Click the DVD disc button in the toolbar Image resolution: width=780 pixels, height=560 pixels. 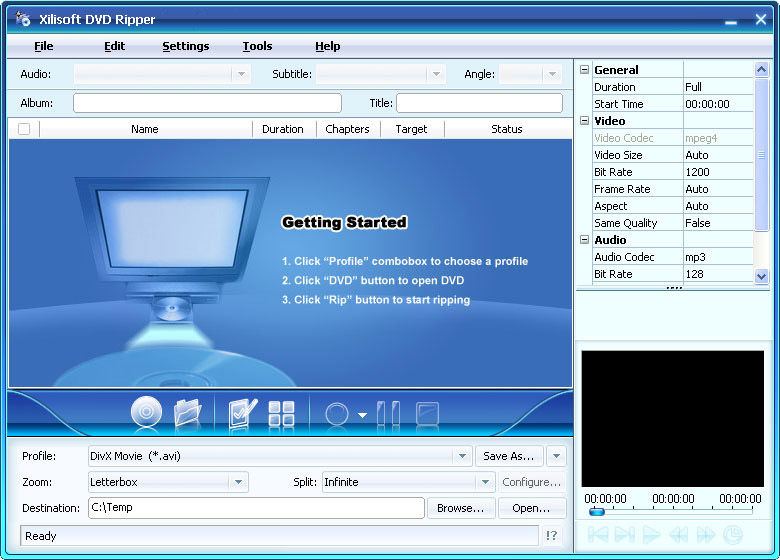[x=146, y=412]
